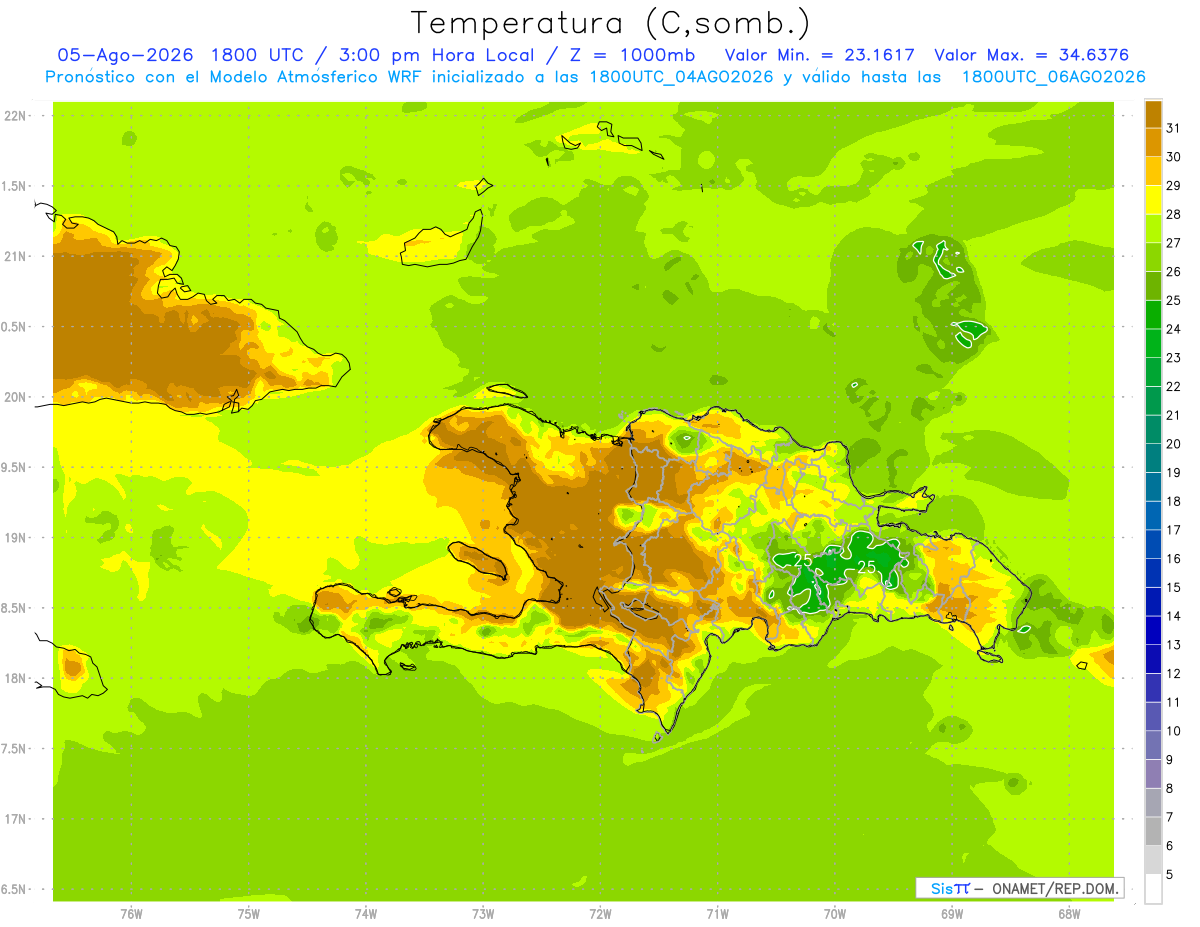
Task: Click the "69W" longitude label
Action: 952,914
